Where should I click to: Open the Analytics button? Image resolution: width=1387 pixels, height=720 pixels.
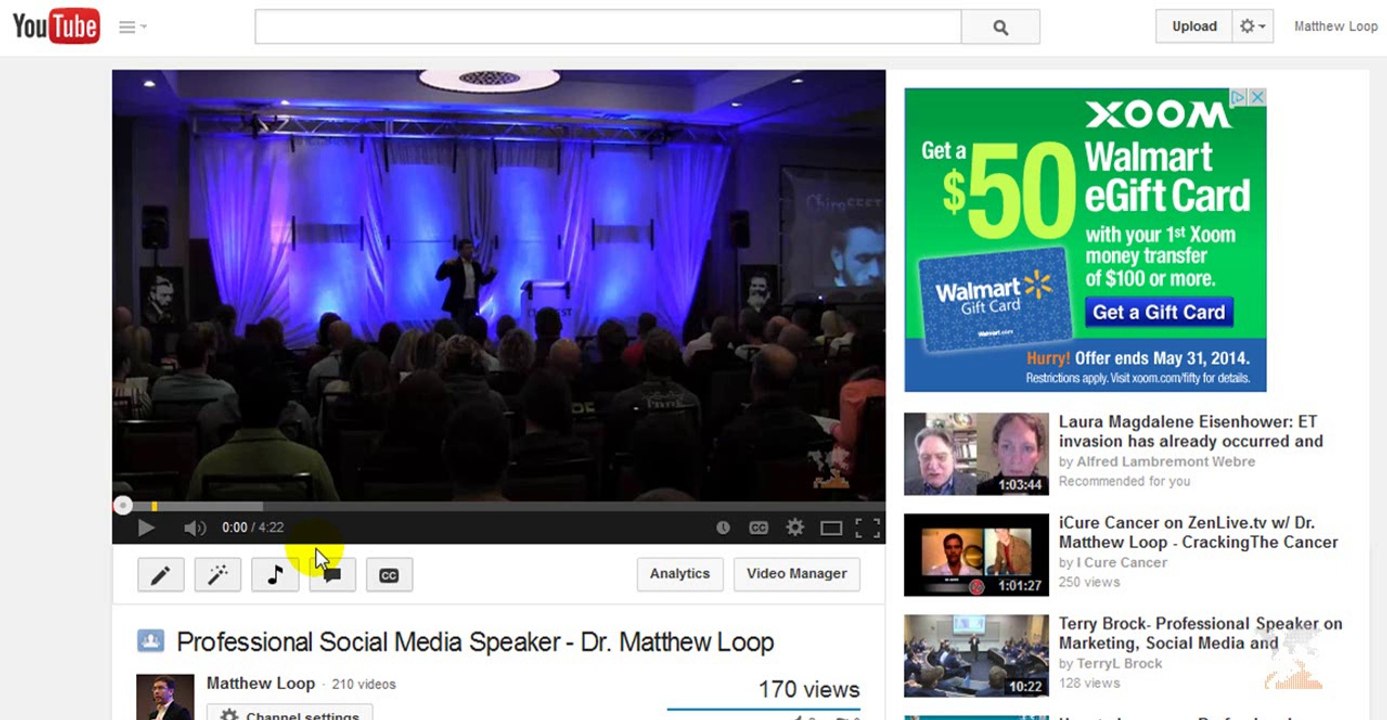(680, 574)
